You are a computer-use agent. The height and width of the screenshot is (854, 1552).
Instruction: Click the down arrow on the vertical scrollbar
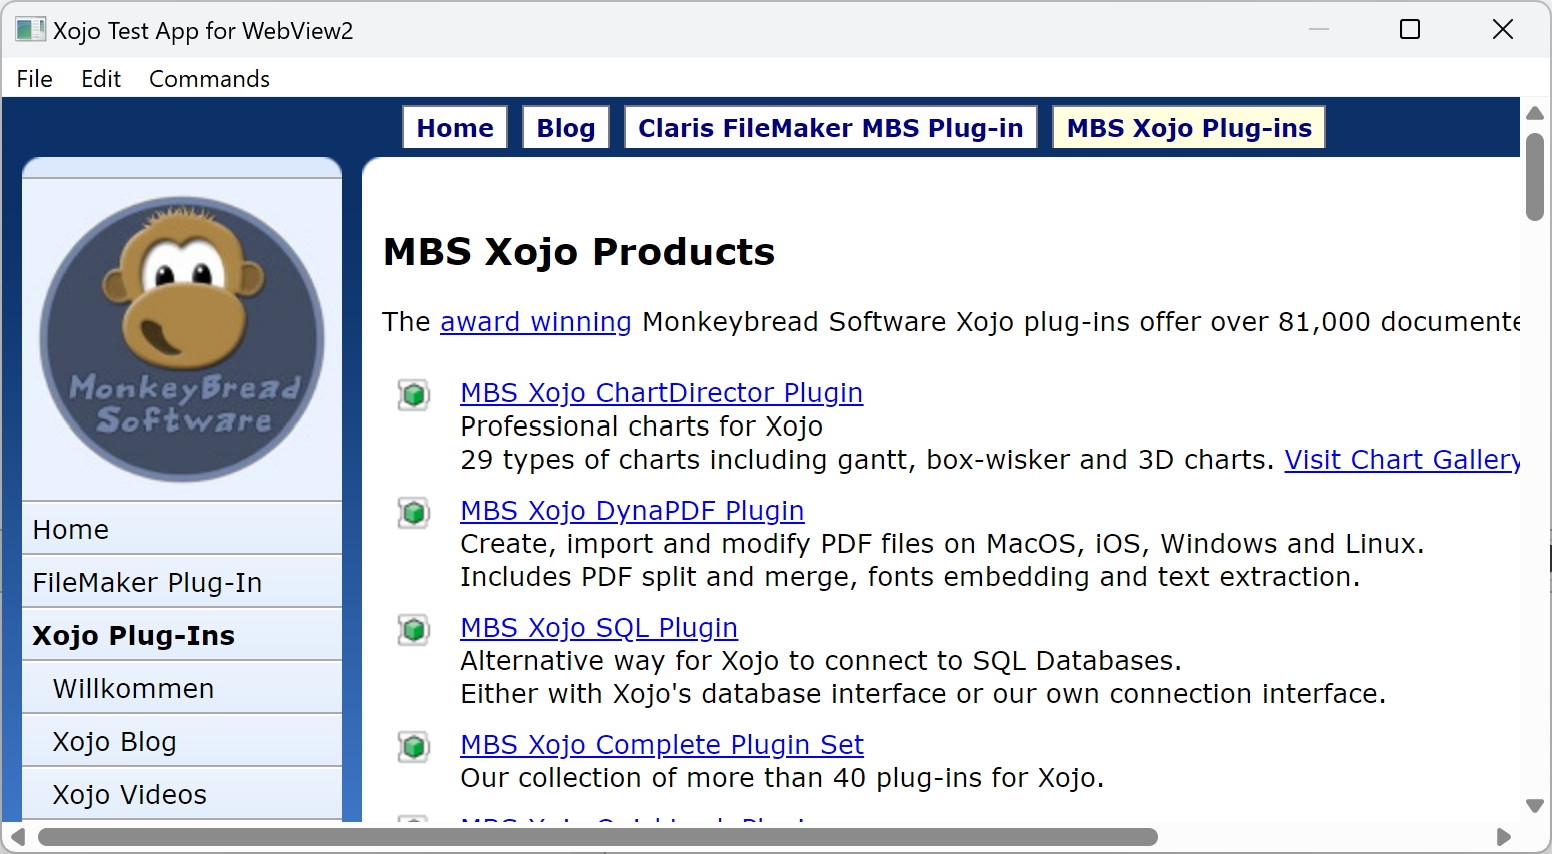(1533, 804)
